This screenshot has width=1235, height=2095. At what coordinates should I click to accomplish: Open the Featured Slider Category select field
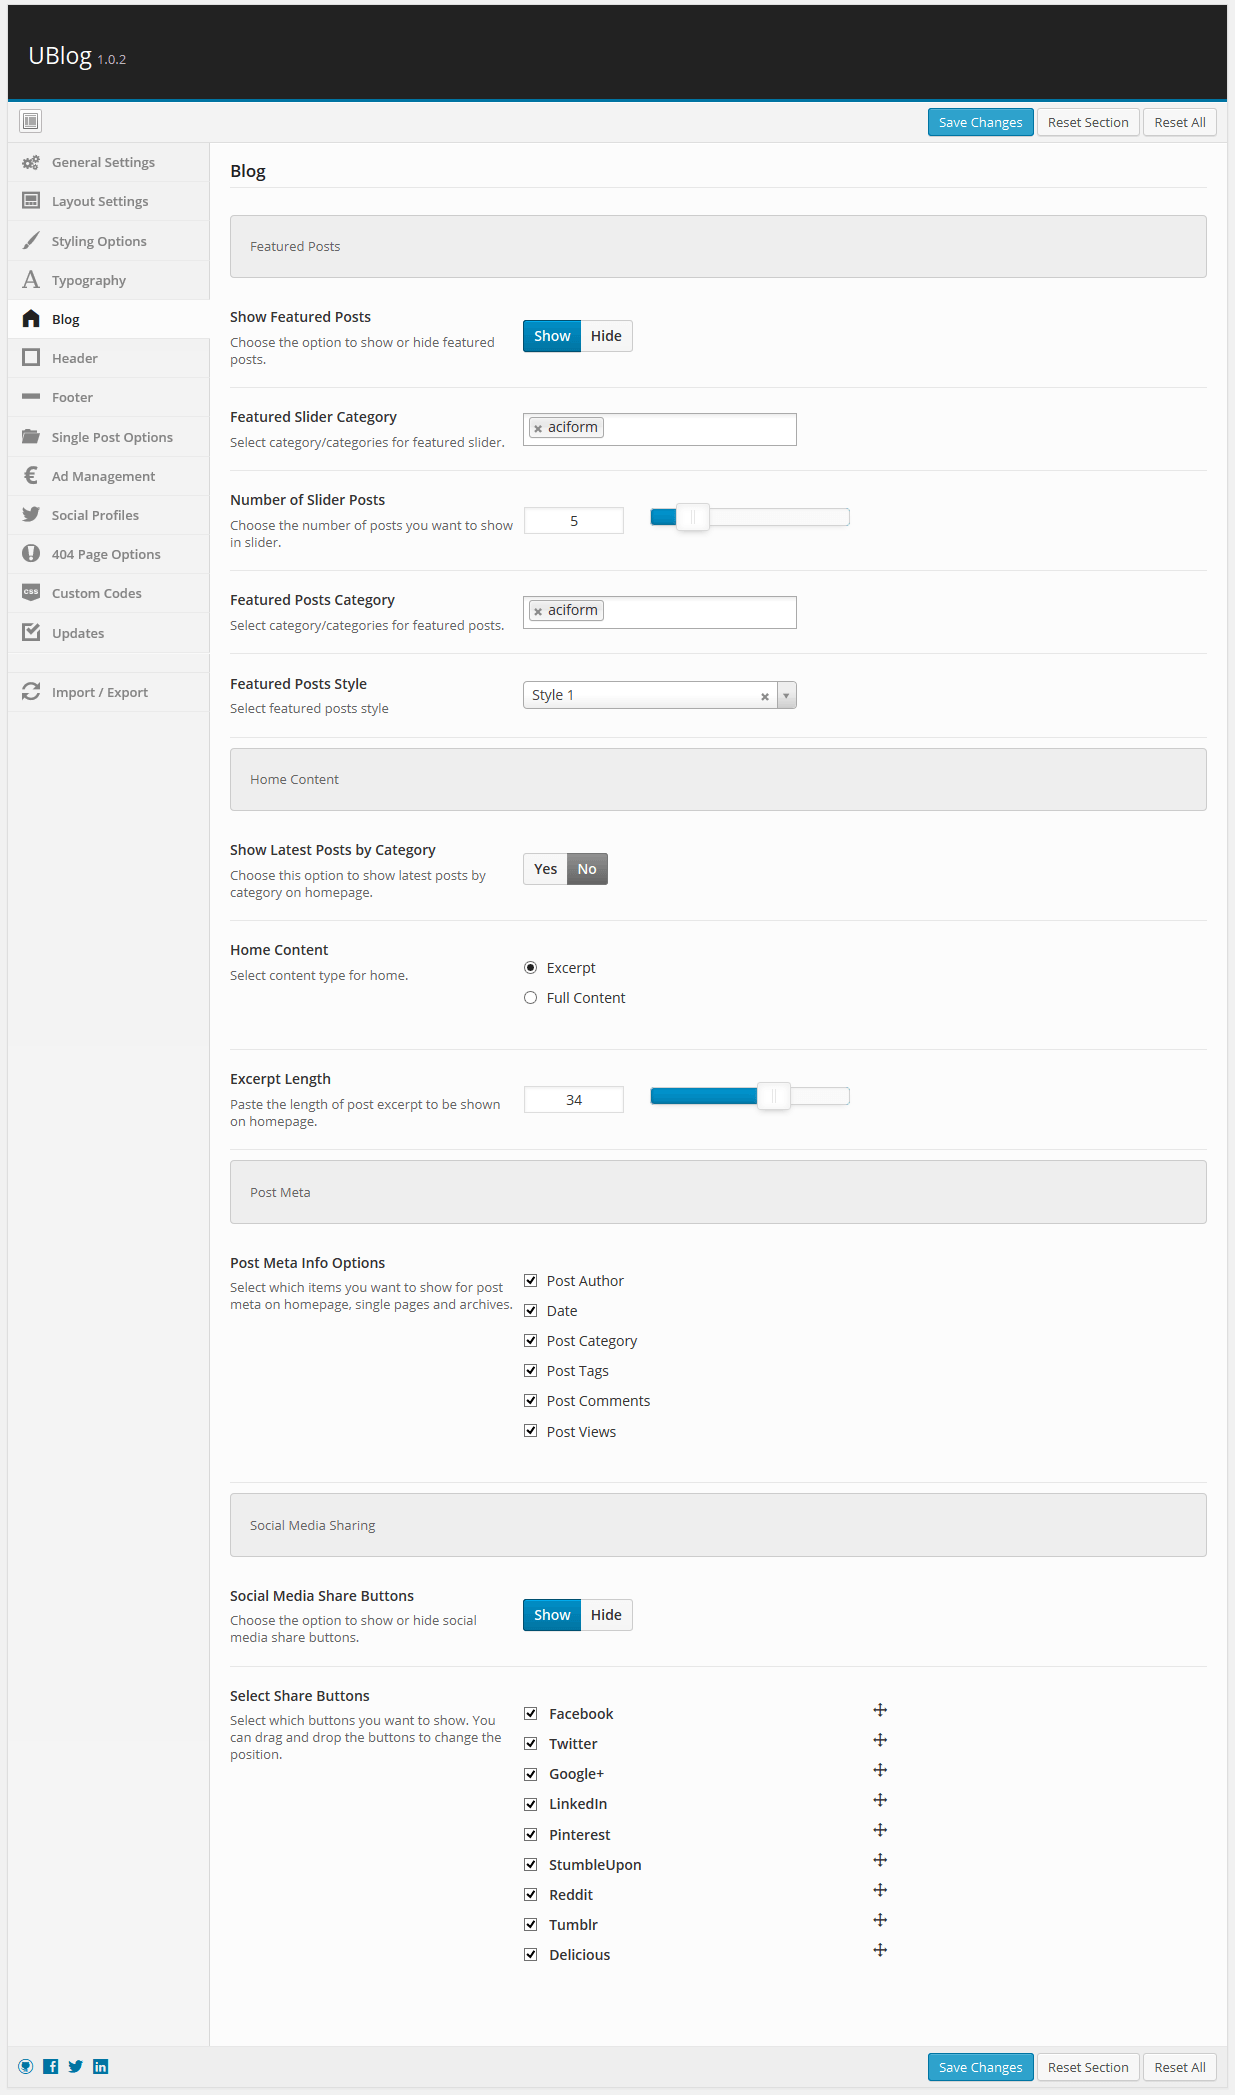tap(698, 429)
